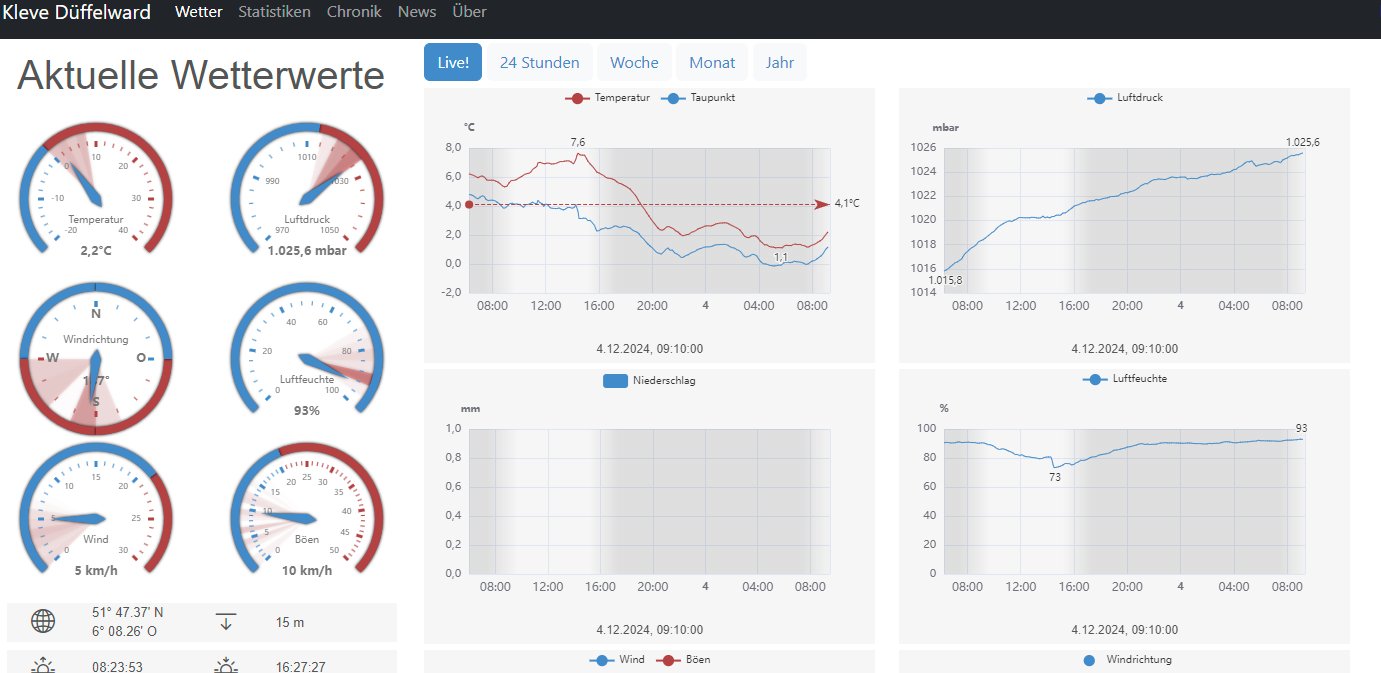This screenshot has height=673, width=1381.
Task: Click the 10 km/h gust reading
Action: coord(307,571)
